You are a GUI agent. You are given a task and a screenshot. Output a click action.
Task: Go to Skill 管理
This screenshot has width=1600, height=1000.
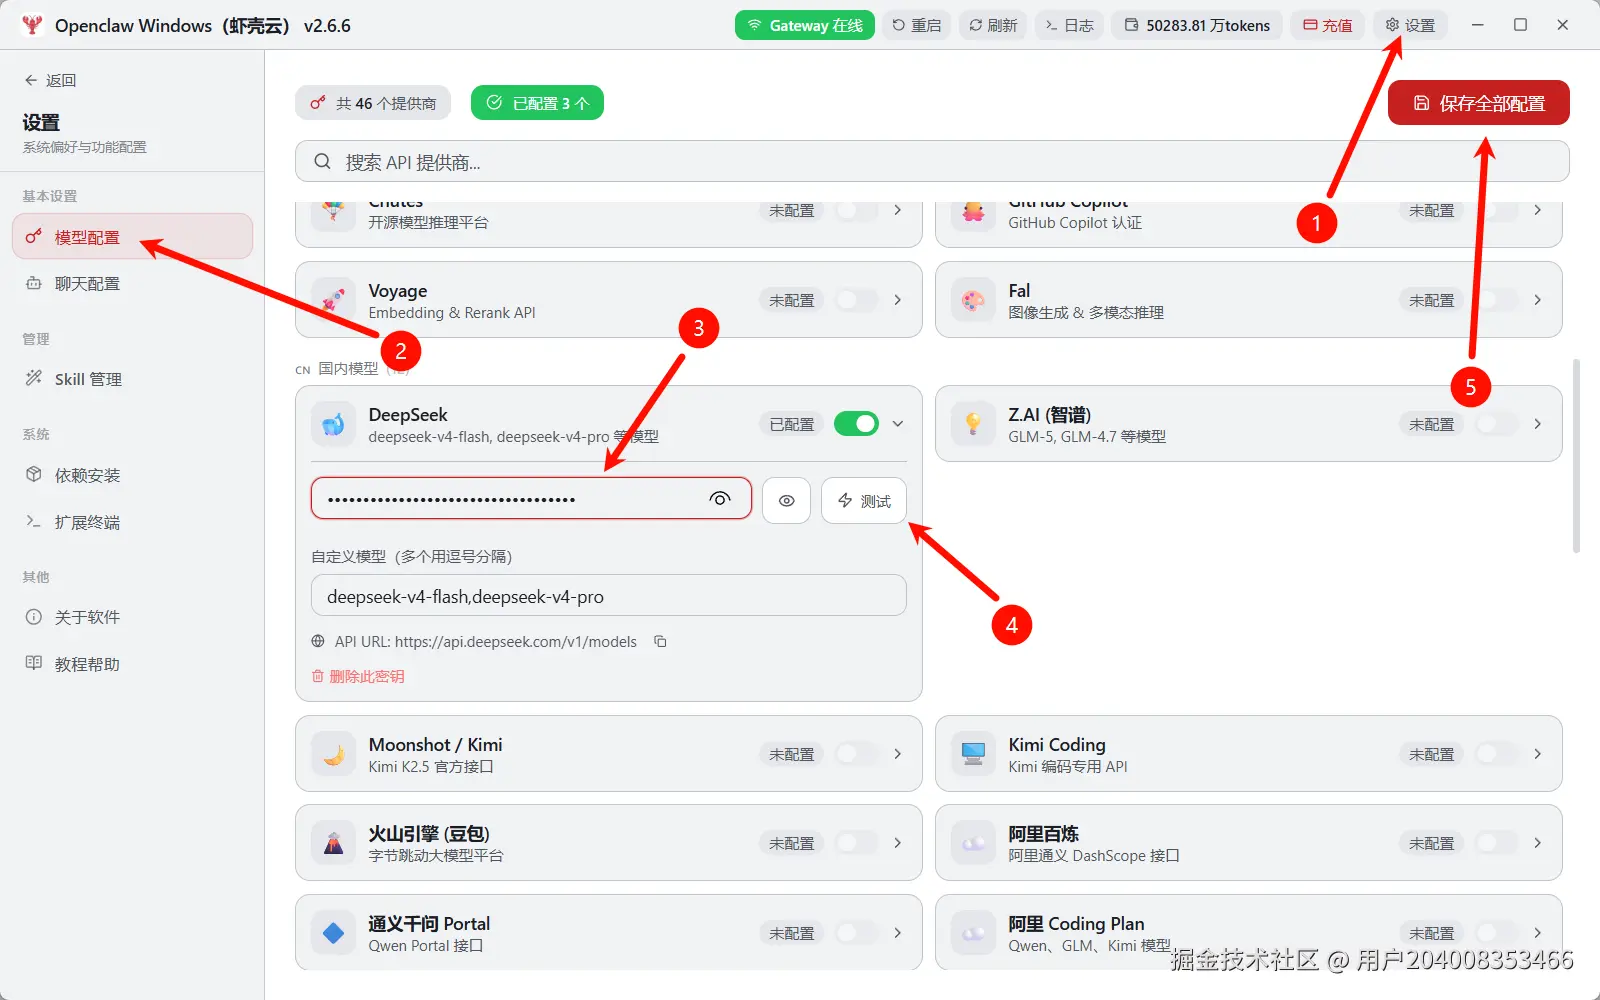(132, 379)
